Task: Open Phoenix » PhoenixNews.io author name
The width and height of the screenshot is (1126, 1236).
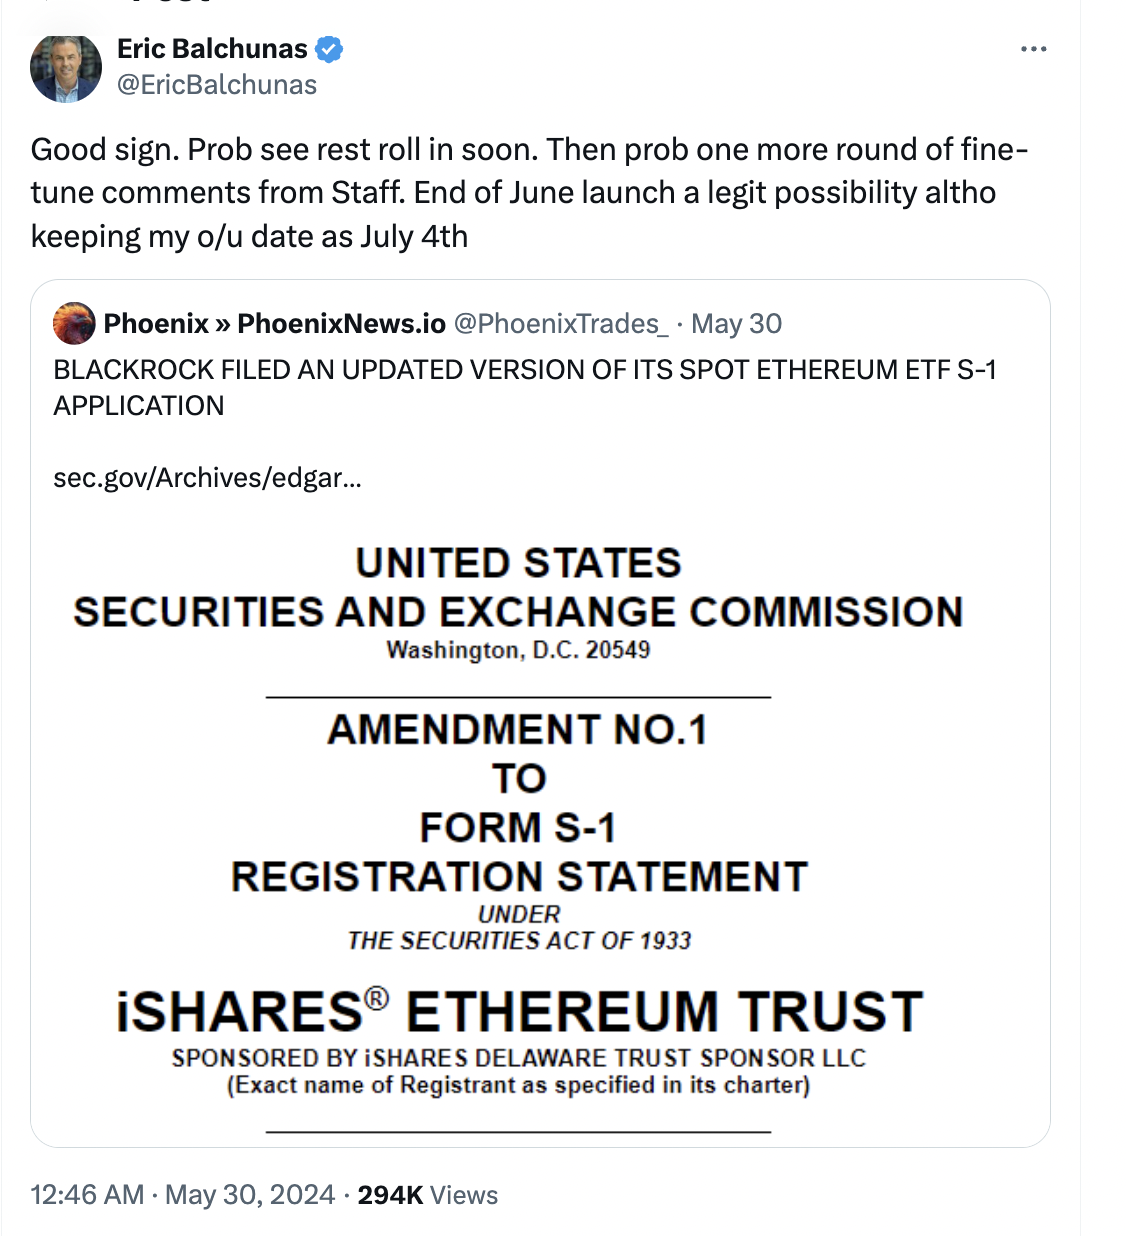Action: click(x=274, y=324)
